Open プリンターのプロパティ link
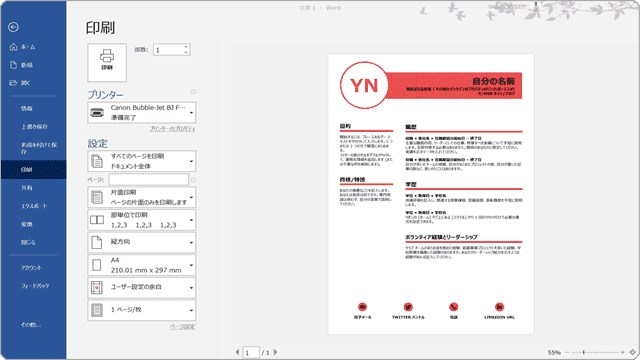 coord(172,129)
